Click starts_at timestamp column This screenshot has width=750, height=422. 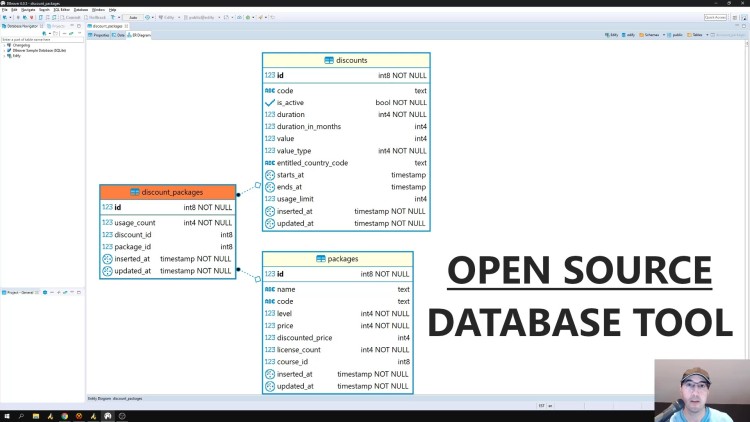(346, 175)
